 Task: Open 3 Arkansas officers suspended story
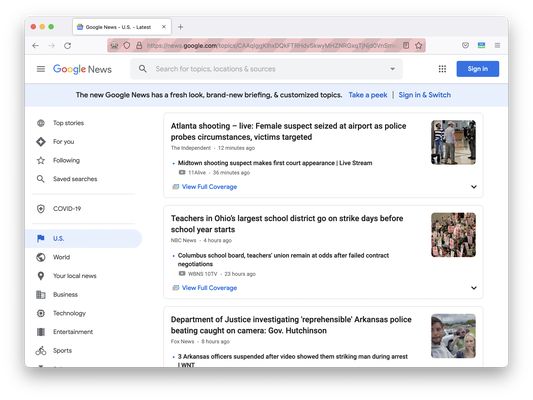pos(292,361)
